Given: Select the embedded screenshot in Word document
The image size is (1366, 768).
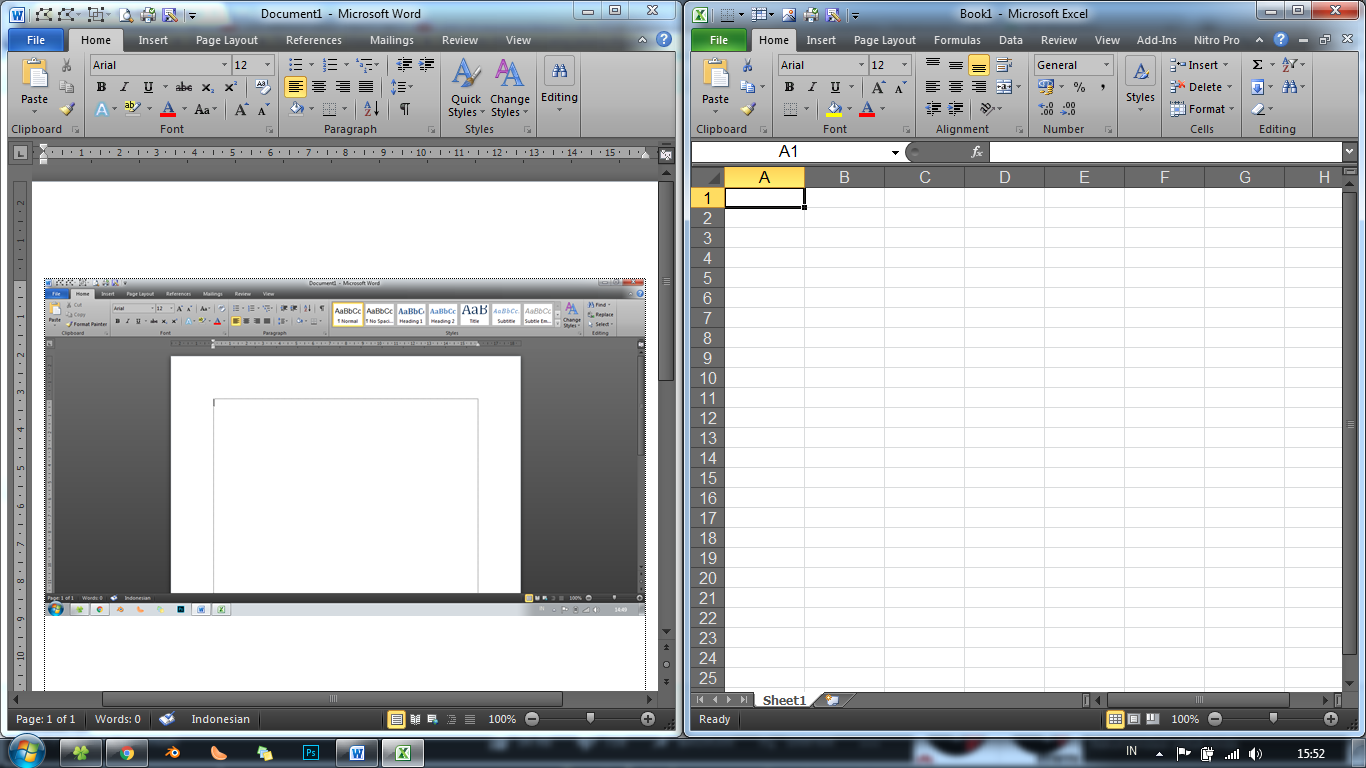Looking at the screenshot, I should click(x=345, y=448).
